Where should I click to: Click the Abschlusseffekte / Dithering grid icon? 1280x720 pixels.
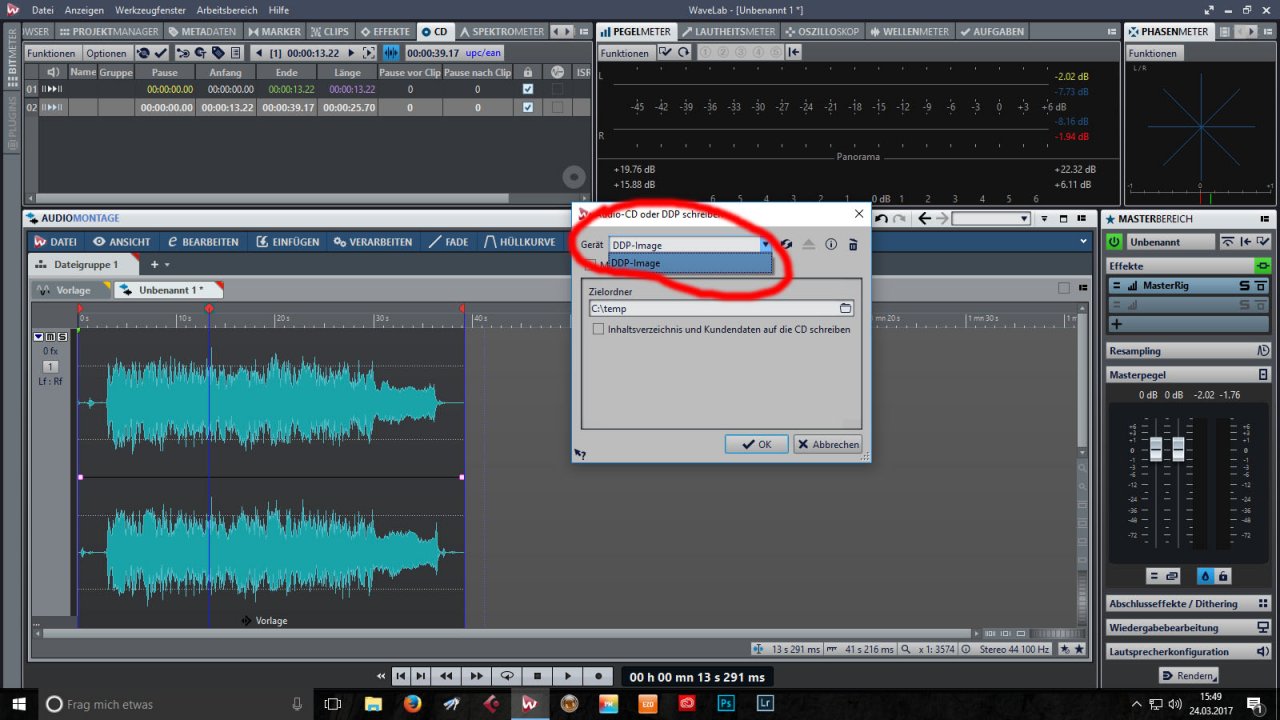tap(1263, 604)
